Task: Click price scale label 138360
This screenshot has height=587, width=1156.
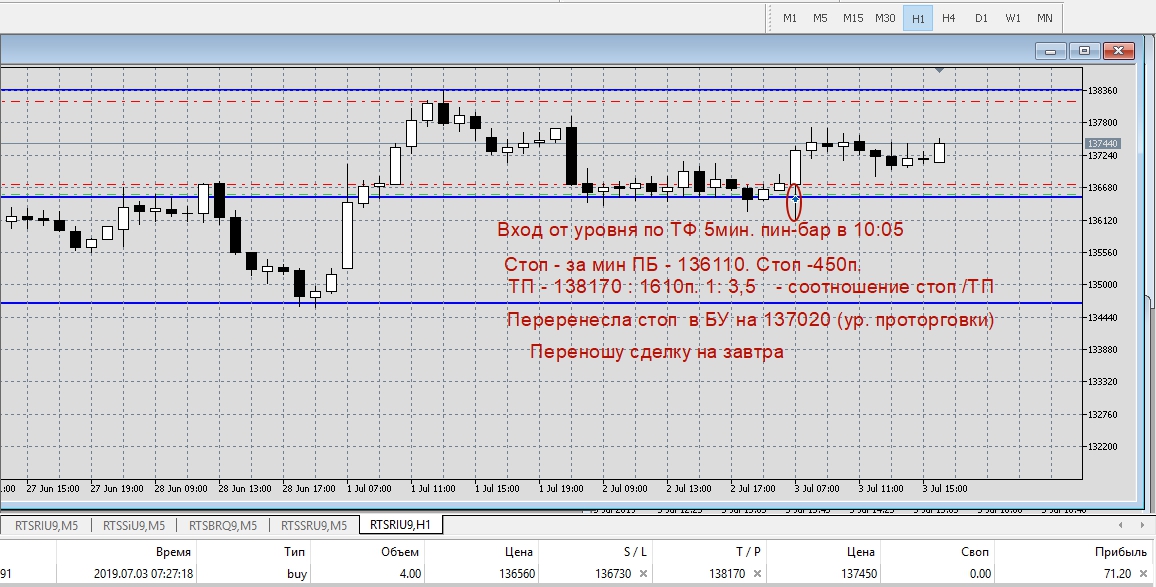Action: [1102, 90]
